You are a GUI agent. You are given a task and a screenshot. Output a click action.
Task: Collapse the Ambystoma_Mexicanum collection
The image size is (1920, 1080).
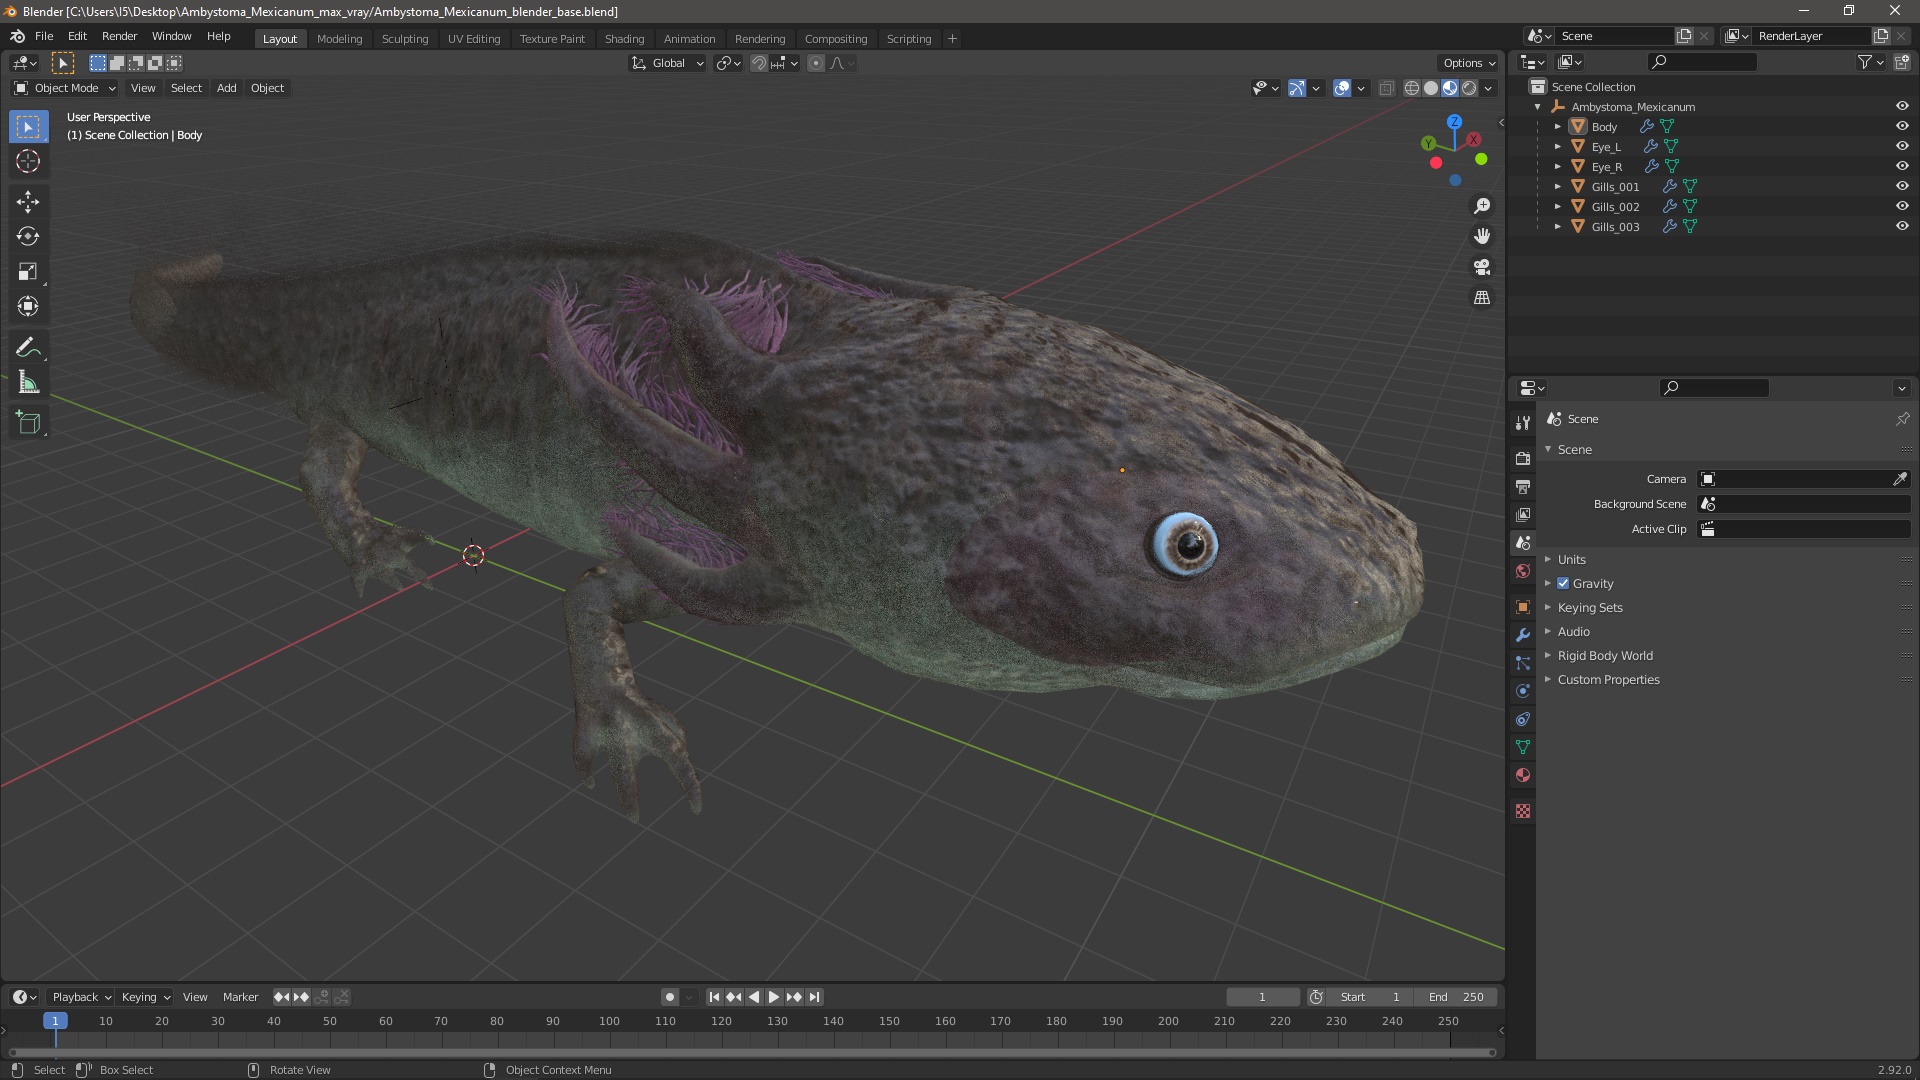click(x=1537, y=107)
